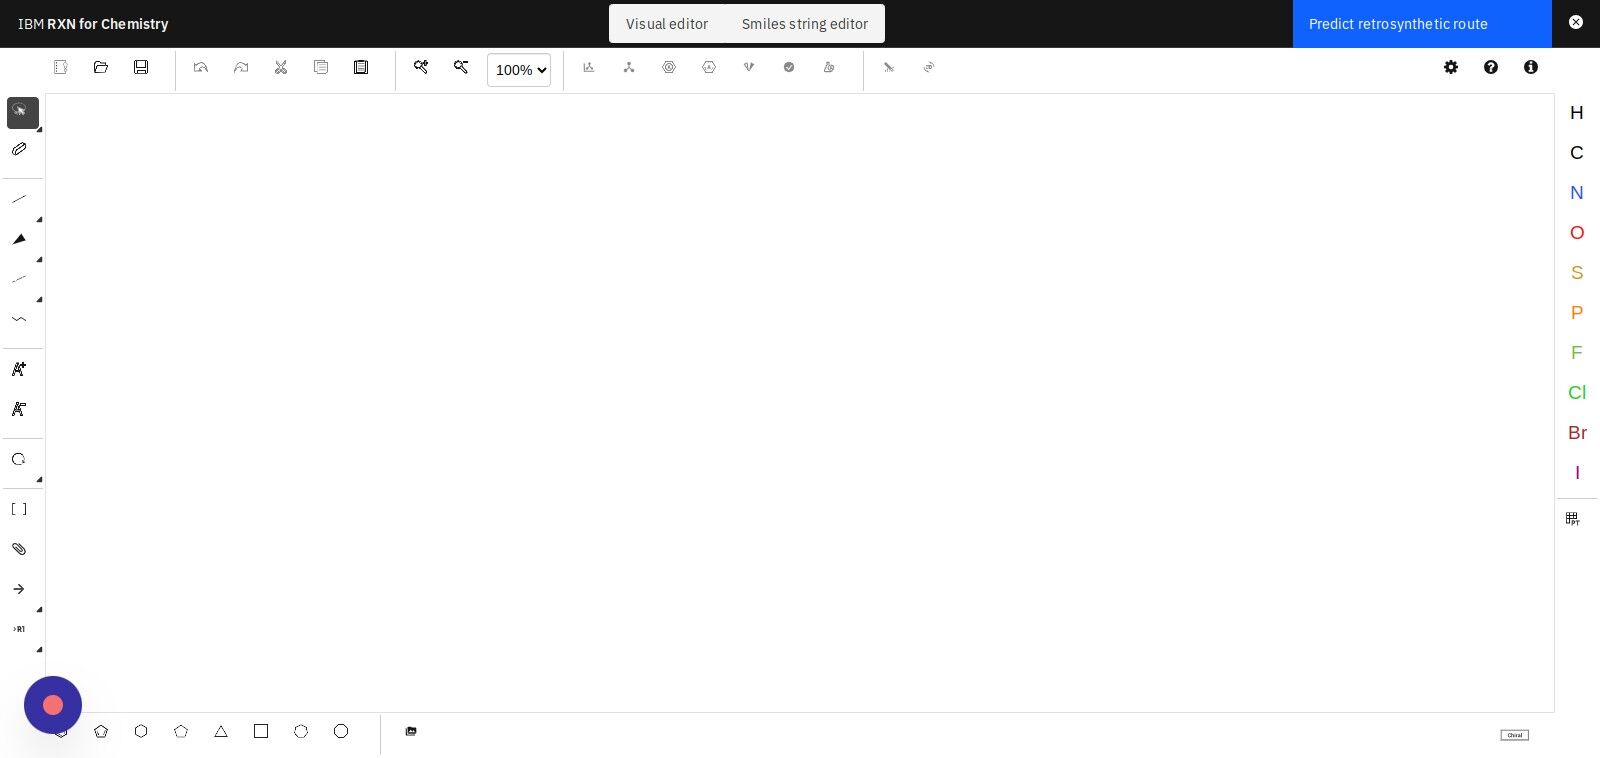Open the 3D Viewer icon
The height and width of the screenshot is (758, 1600).
pyautogui.click(x=929, y=67)
